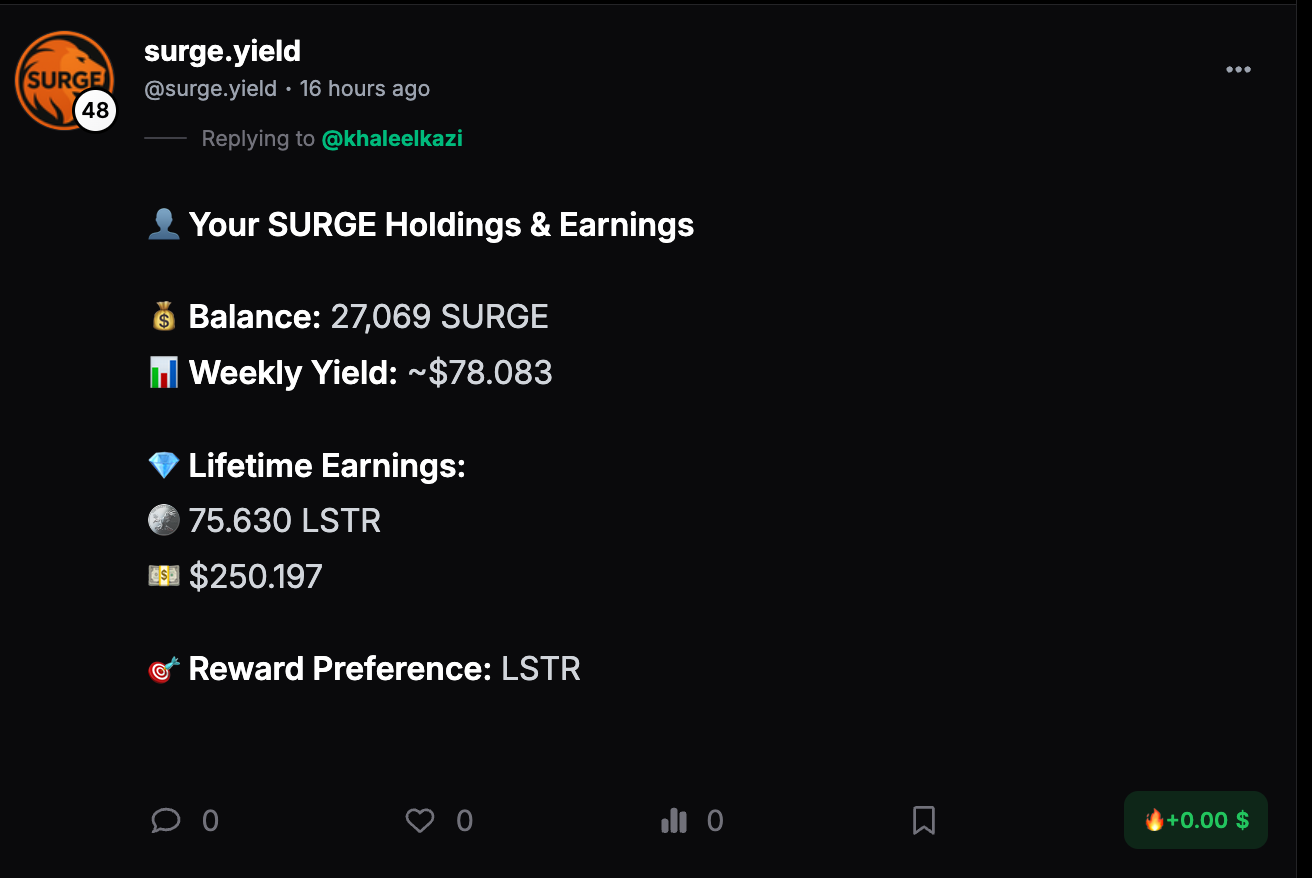Click the Your SURGE Holdings & Earnings heading

click(x=440, y=225)
